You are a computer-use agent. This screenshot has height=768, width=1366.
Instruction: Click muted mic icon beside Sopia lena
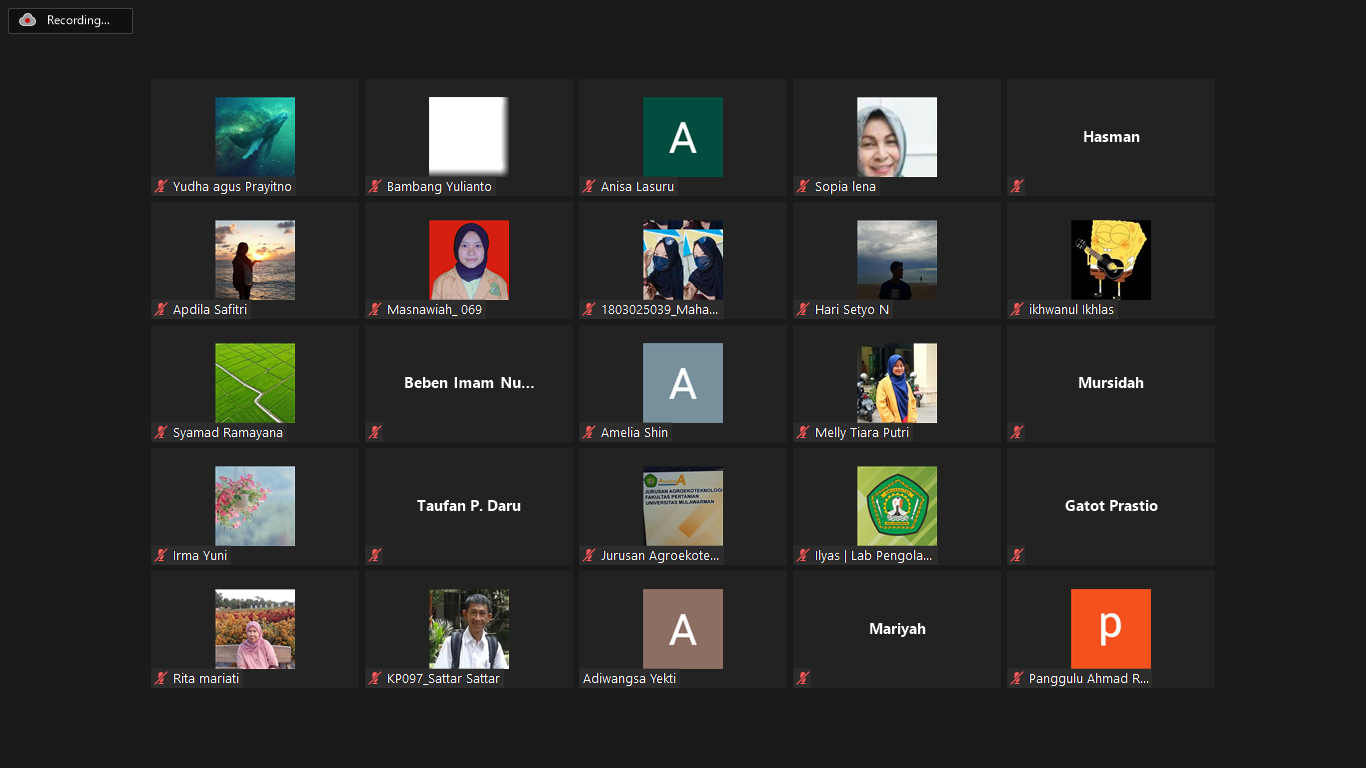pyautogui.click(x=803, y=186)
